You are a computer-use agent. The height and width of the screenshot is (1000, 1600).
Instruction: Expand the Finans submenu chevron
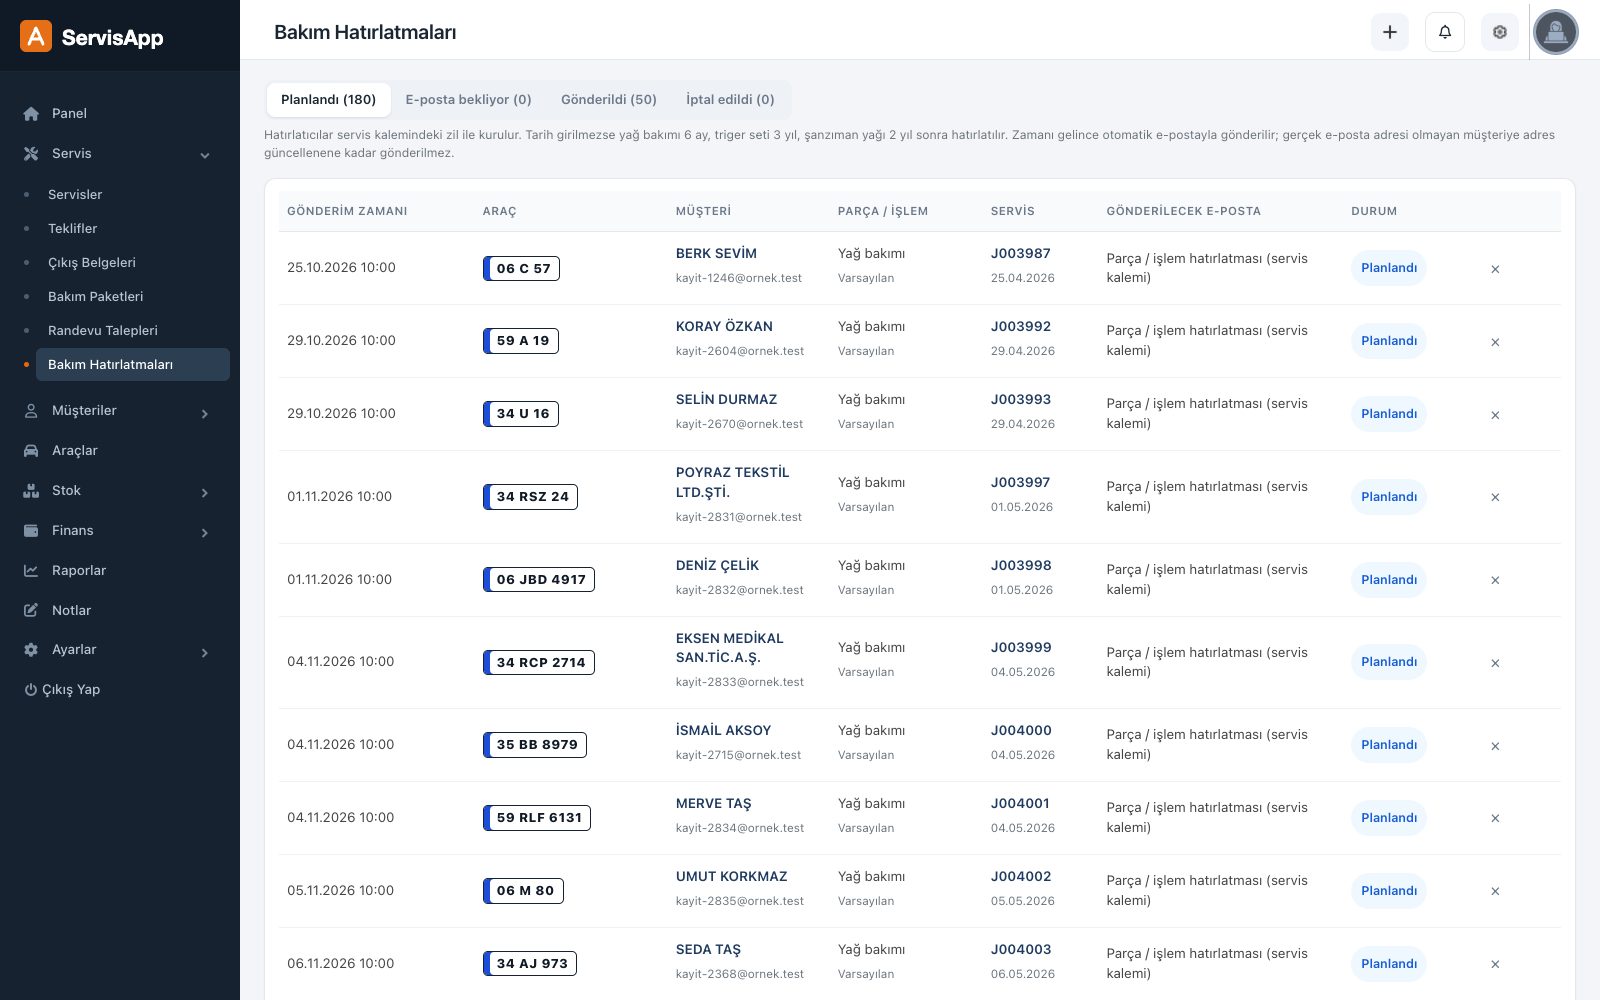click(x=205, y=532)
